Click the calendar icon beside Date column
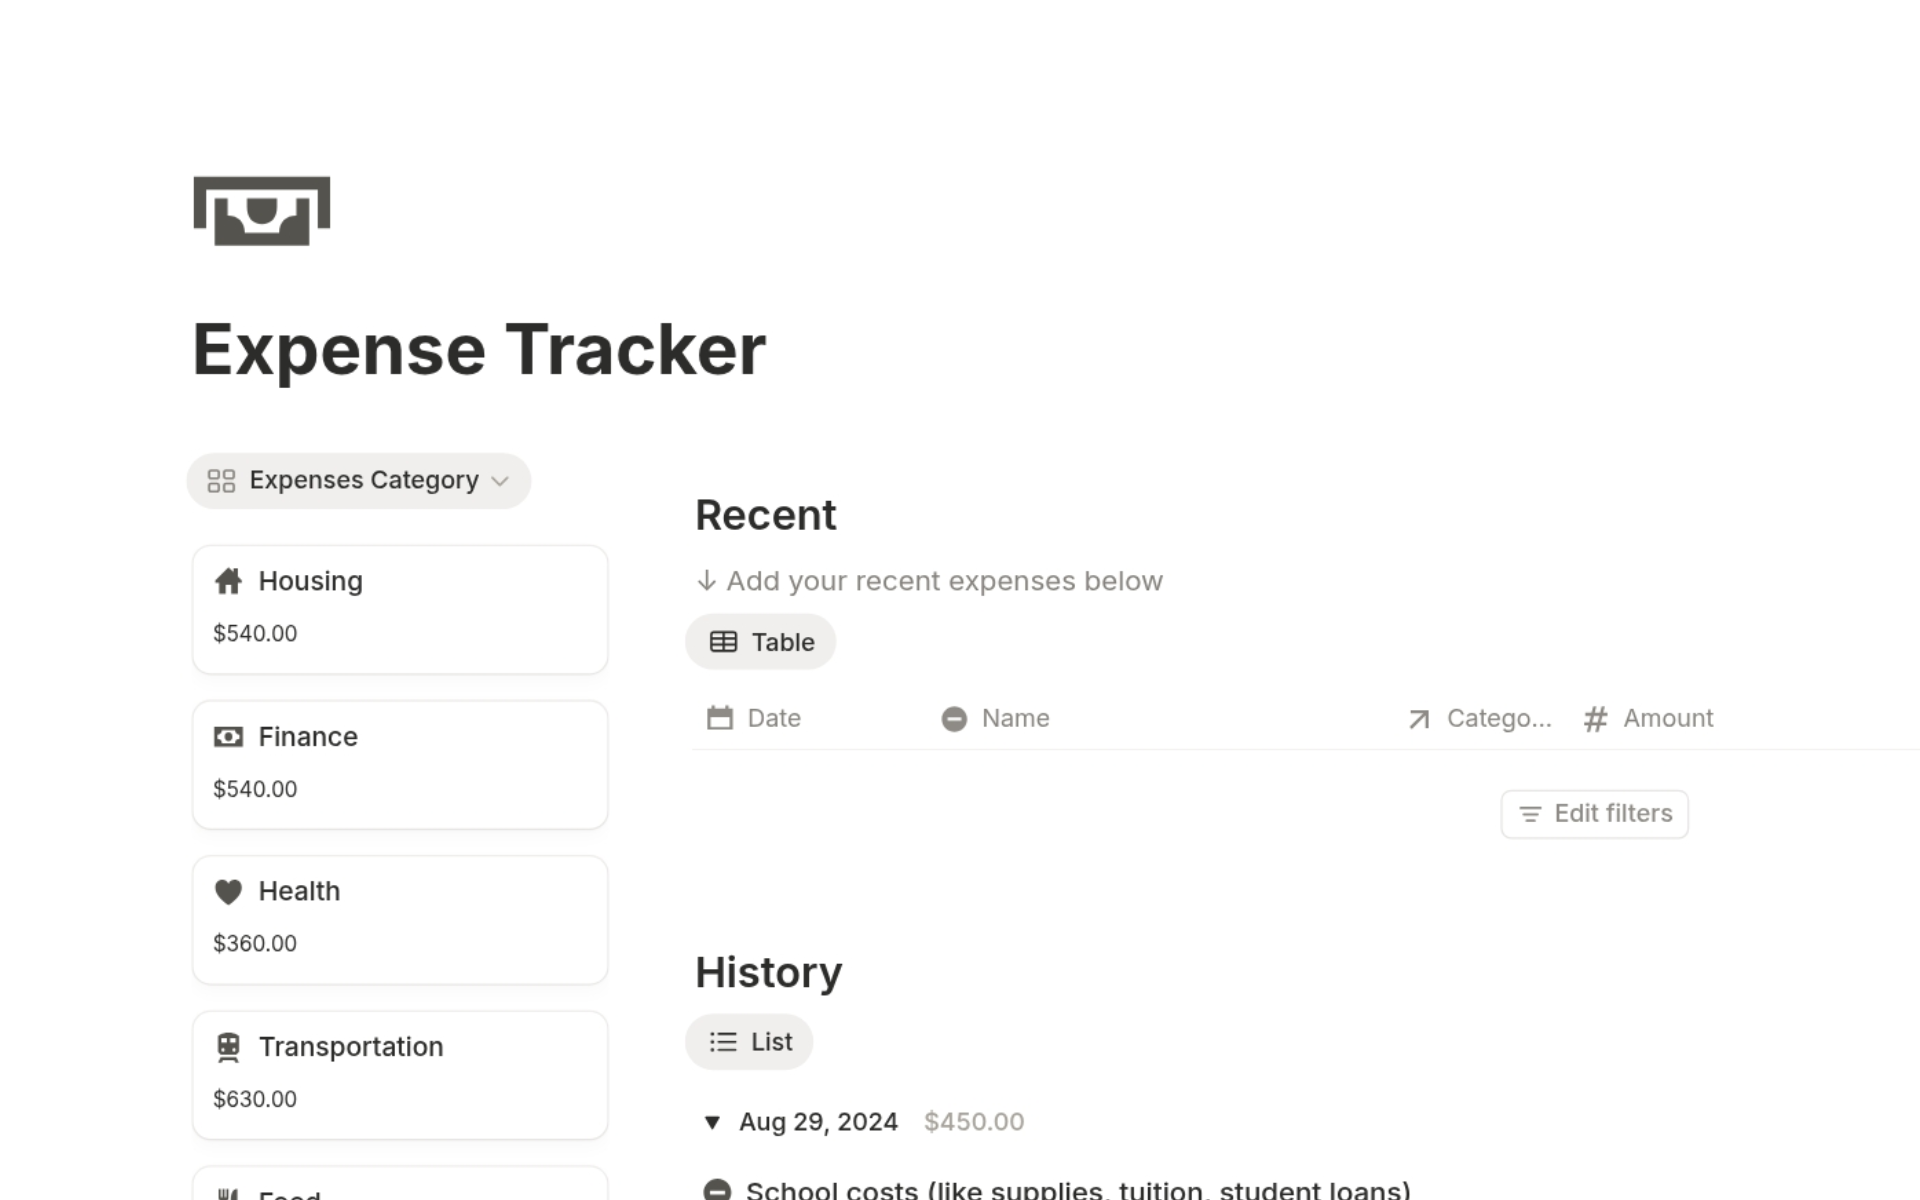Viewport: 1920px width, 1200px height. click(x=718, y=718)
